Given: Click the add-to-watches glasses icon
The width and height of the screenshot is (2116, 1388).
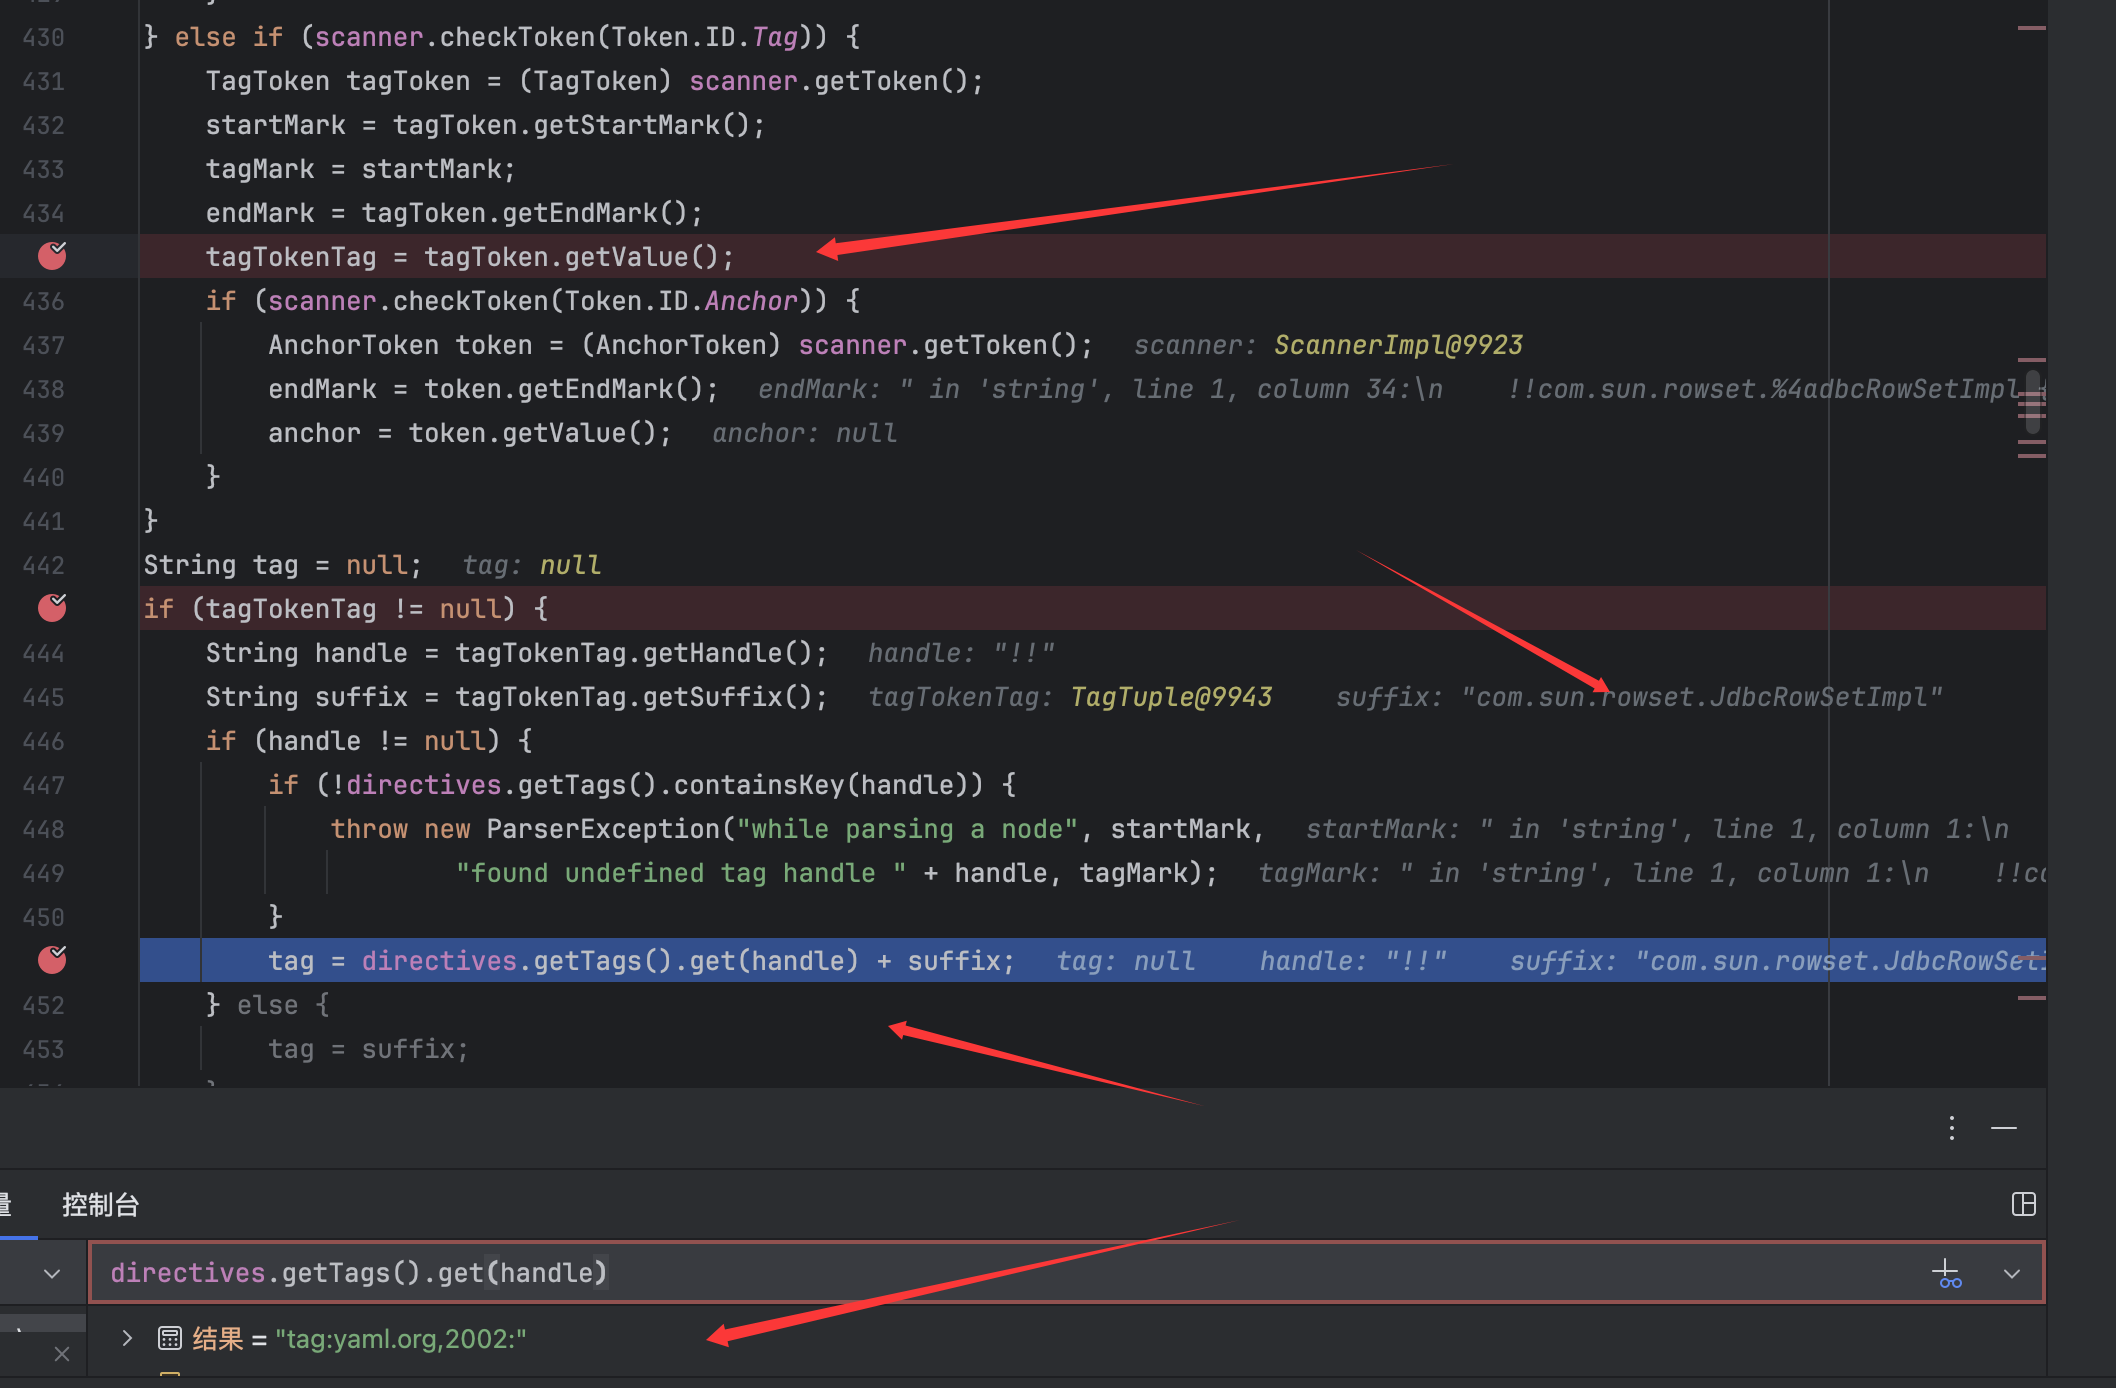Looking at the screenshot, I should [x=1946, y=1274].
